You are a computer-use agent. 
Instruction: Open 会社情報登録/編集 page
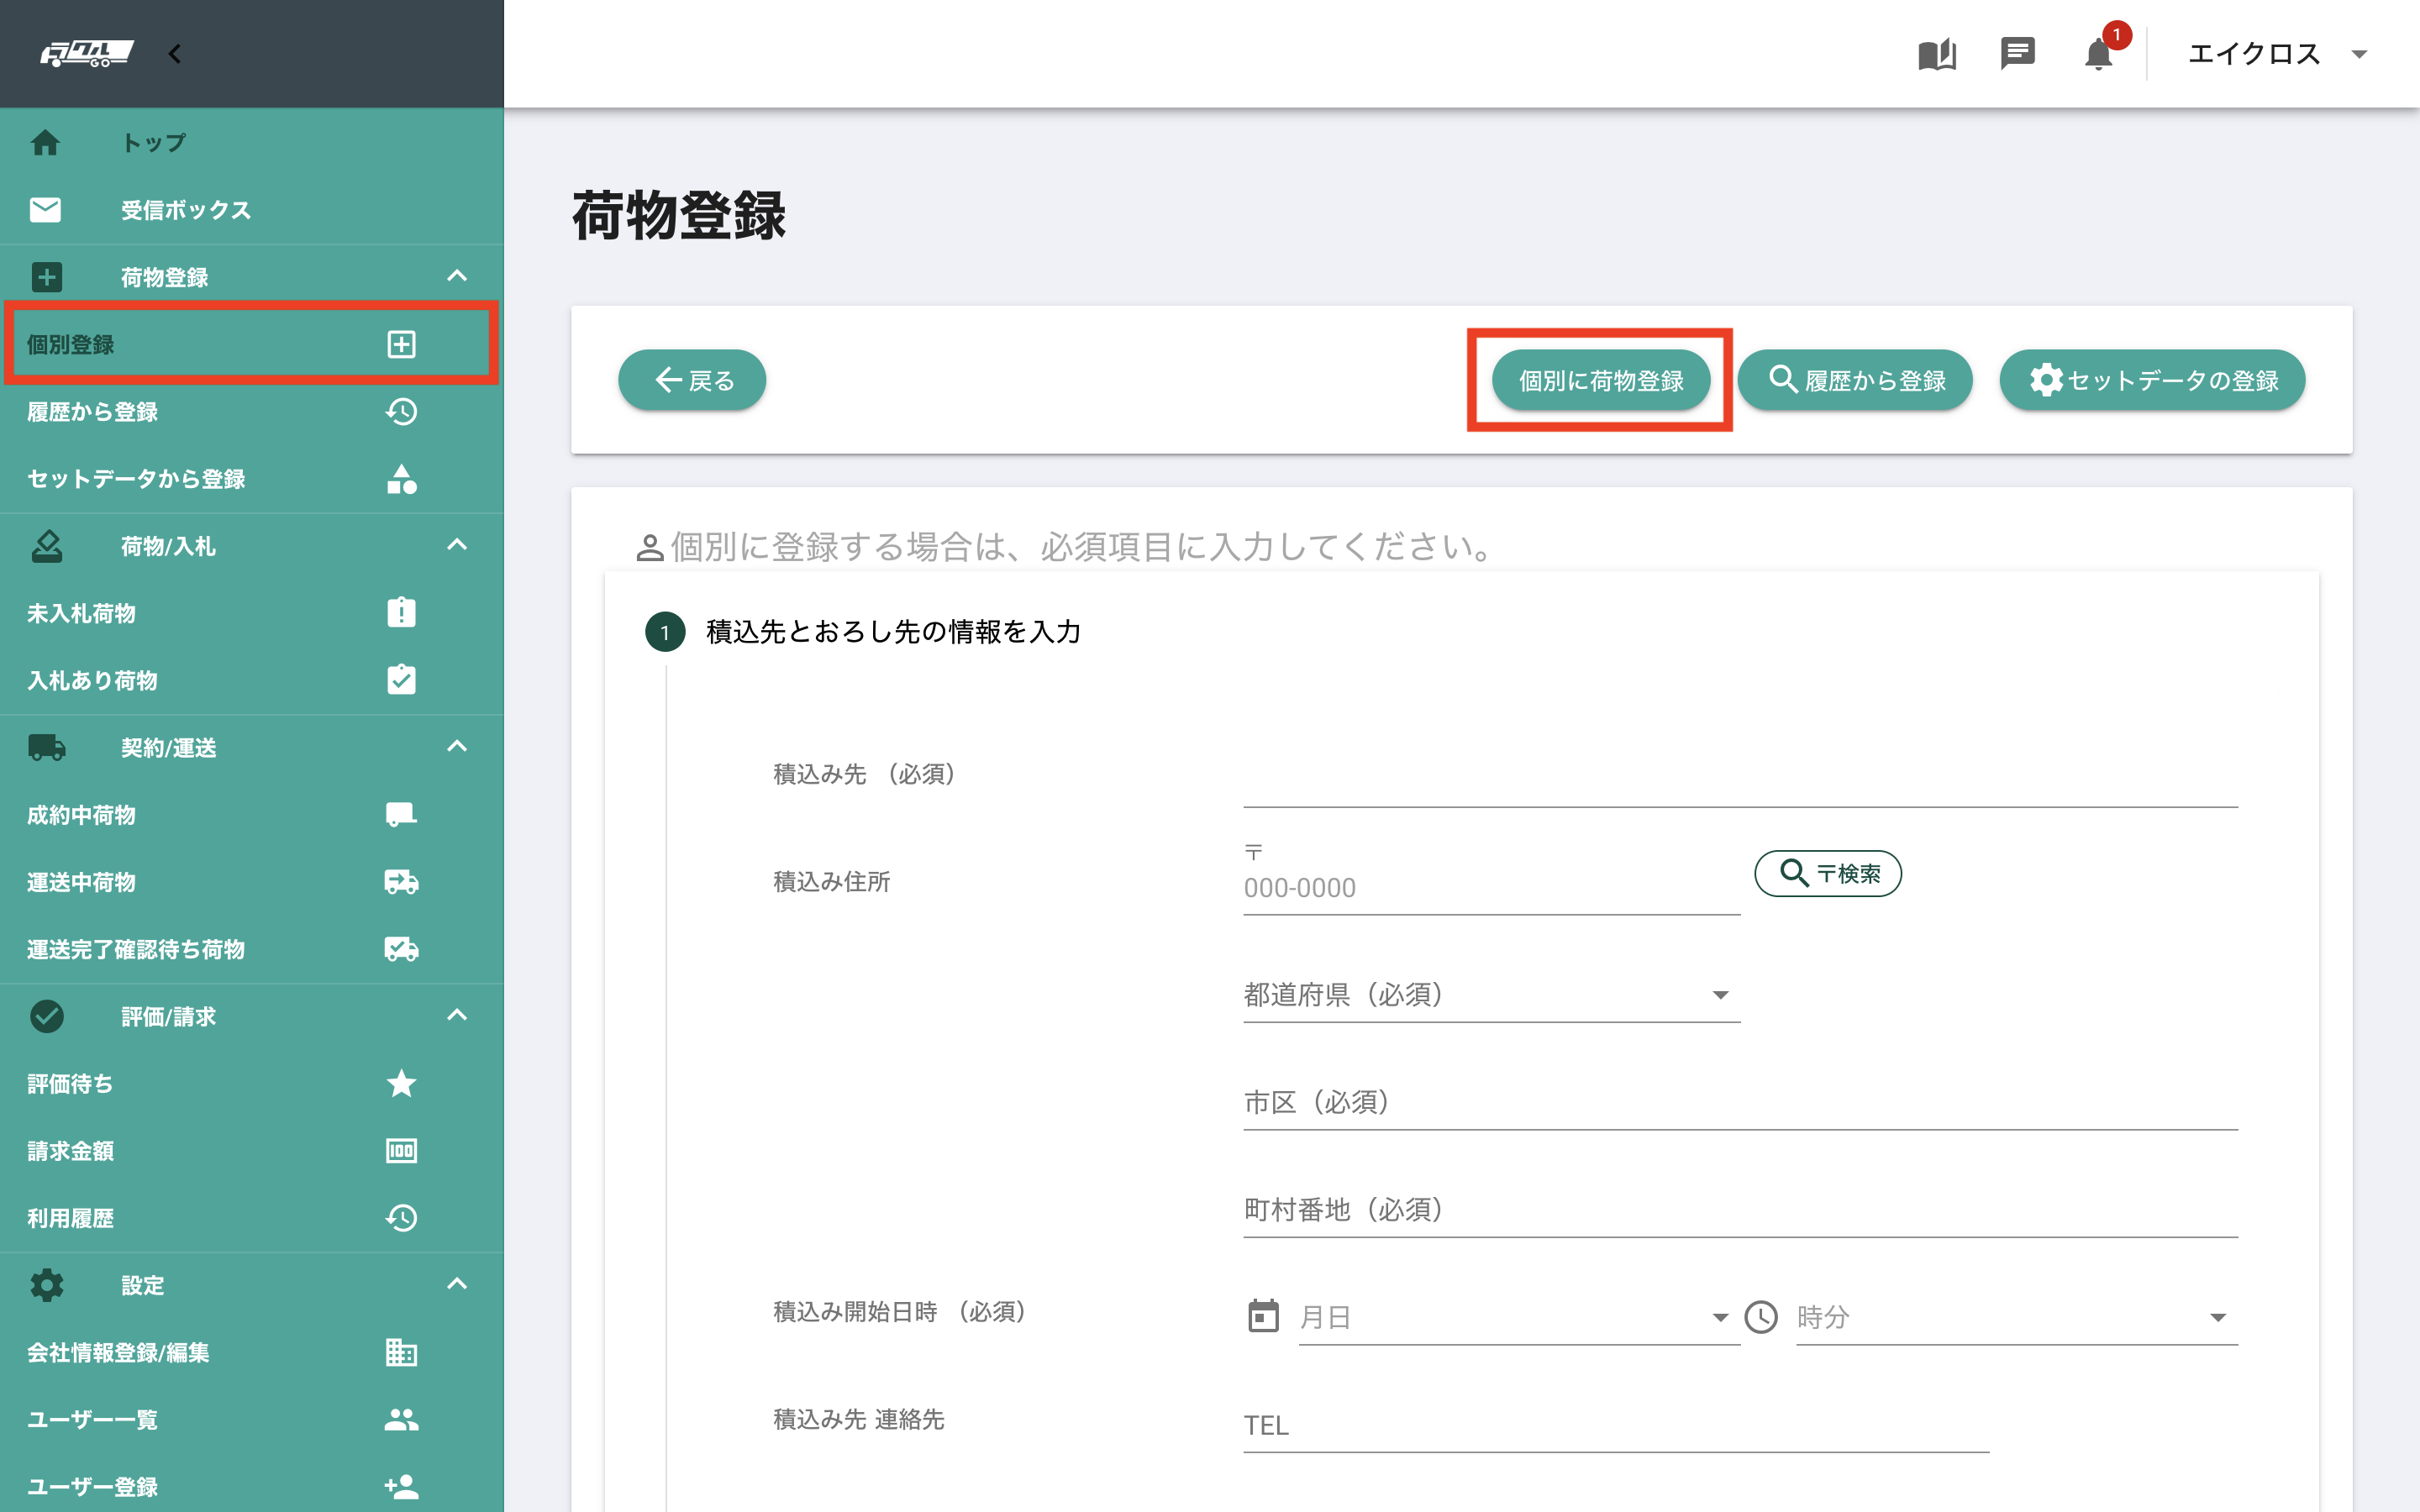tap(252, 1353)
